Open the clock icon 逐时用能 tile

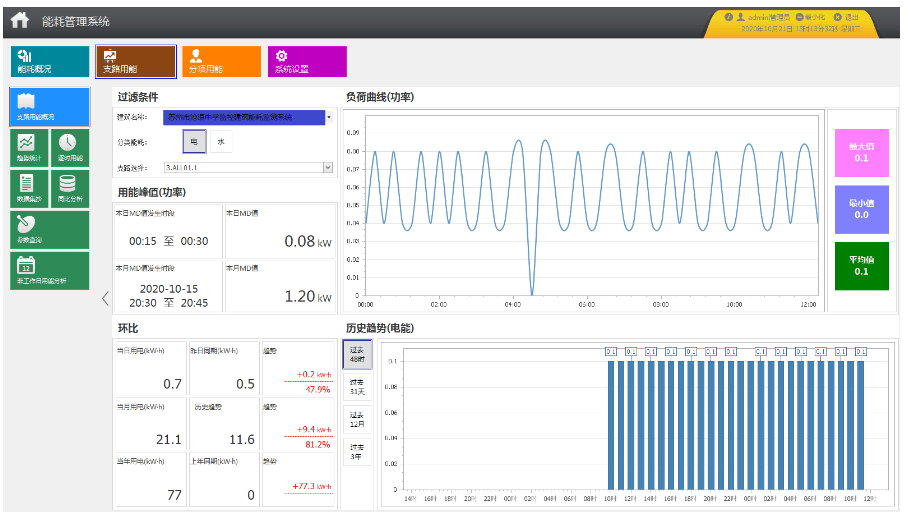coord(70,148)
